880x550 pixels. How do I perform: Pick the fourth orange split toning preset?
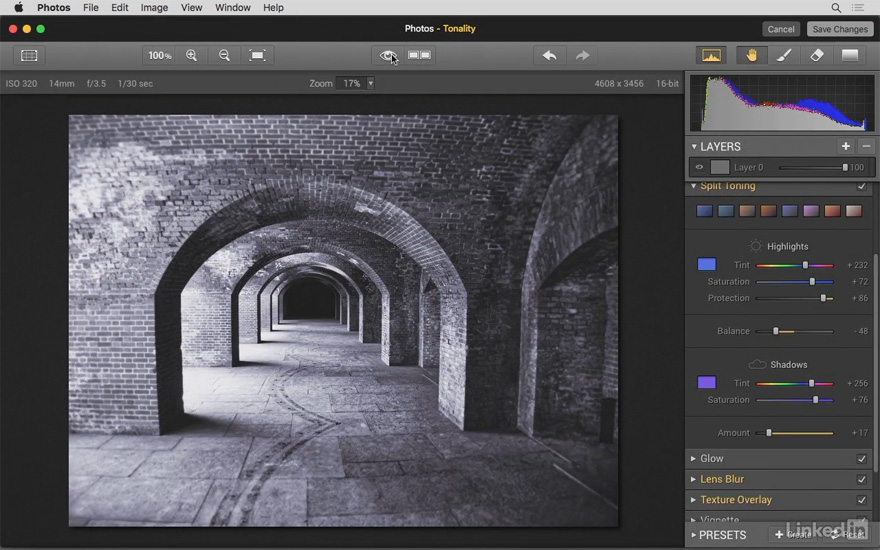pyautogui.click(x=768, y=211)
